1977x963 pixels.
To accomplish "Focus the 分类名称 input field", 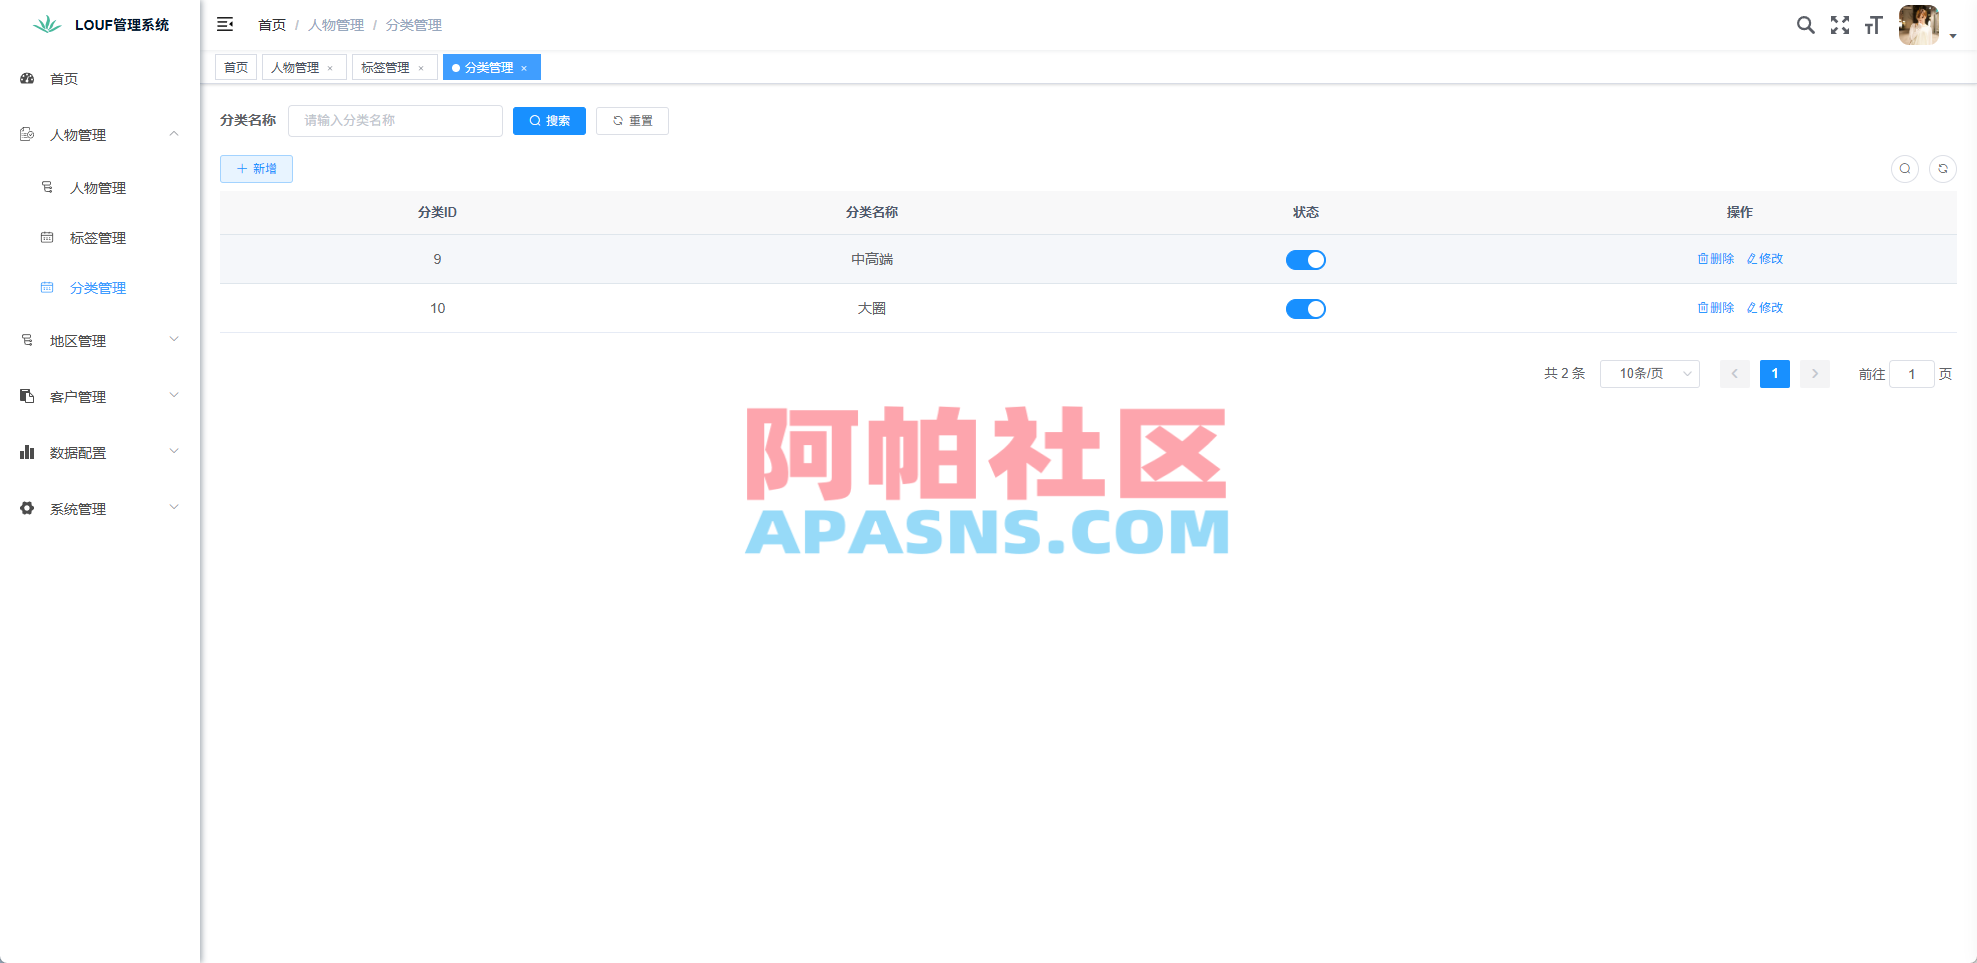I will tap(395, 121).
